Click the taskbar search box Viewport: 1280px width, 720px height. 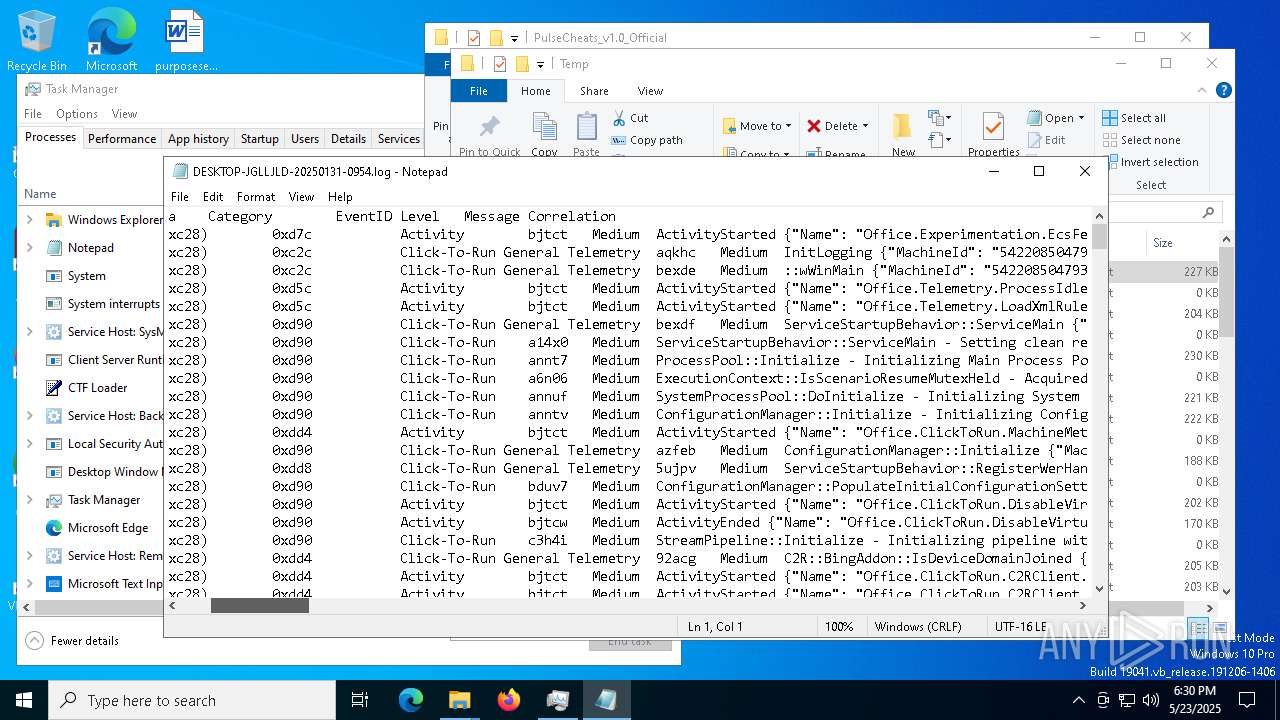pyautogui.click(x=192, y=700)
